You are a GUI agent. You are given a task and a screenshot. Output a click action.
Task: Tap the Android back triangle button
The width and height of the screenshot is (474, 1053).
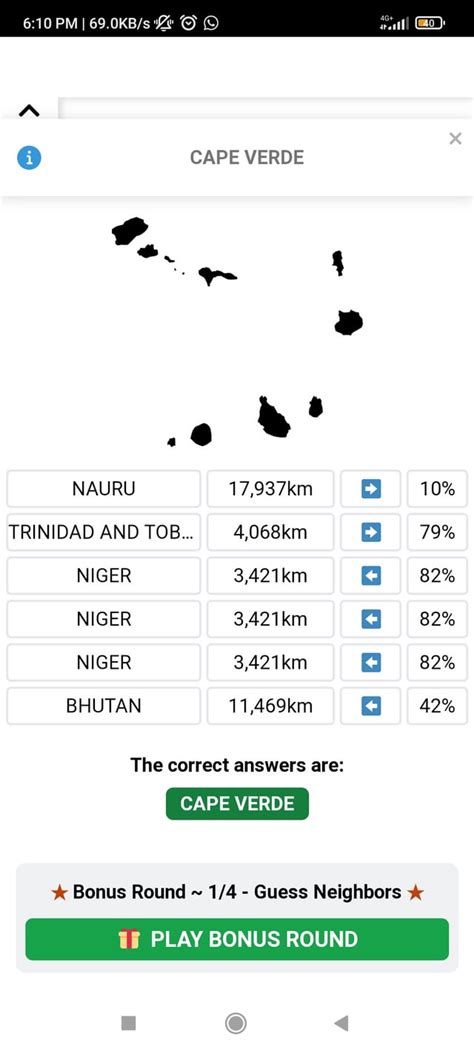click(341, 1023)
